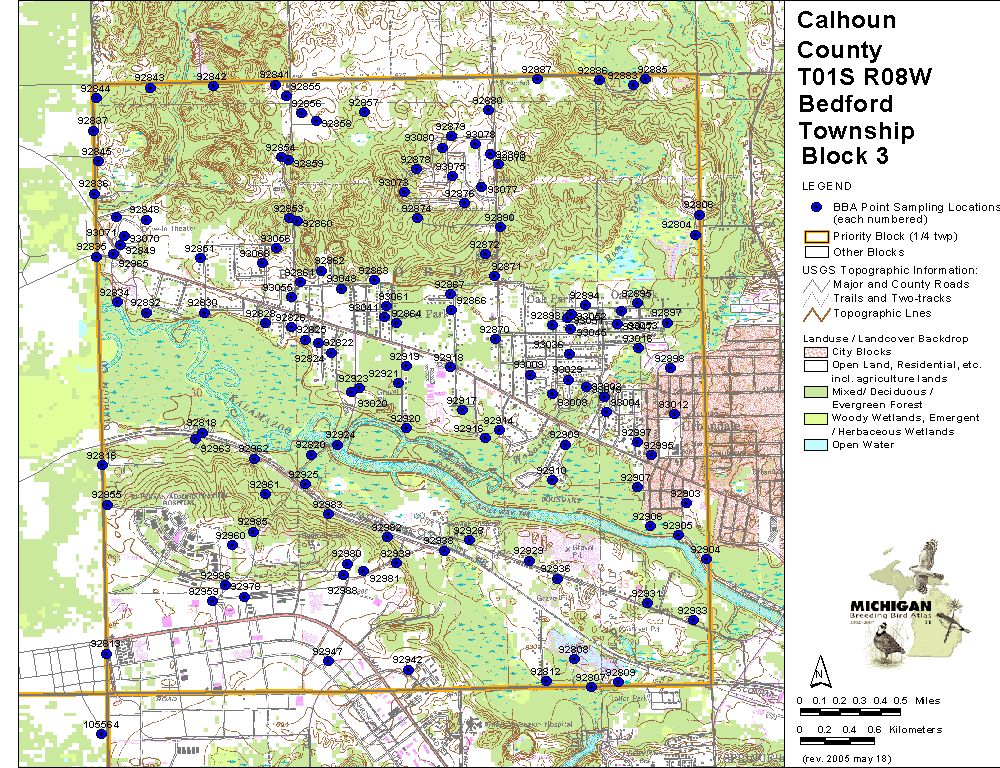Select sampling location 92942
This screenshot has width=1000, height=768.
click(x=408, y=670)
